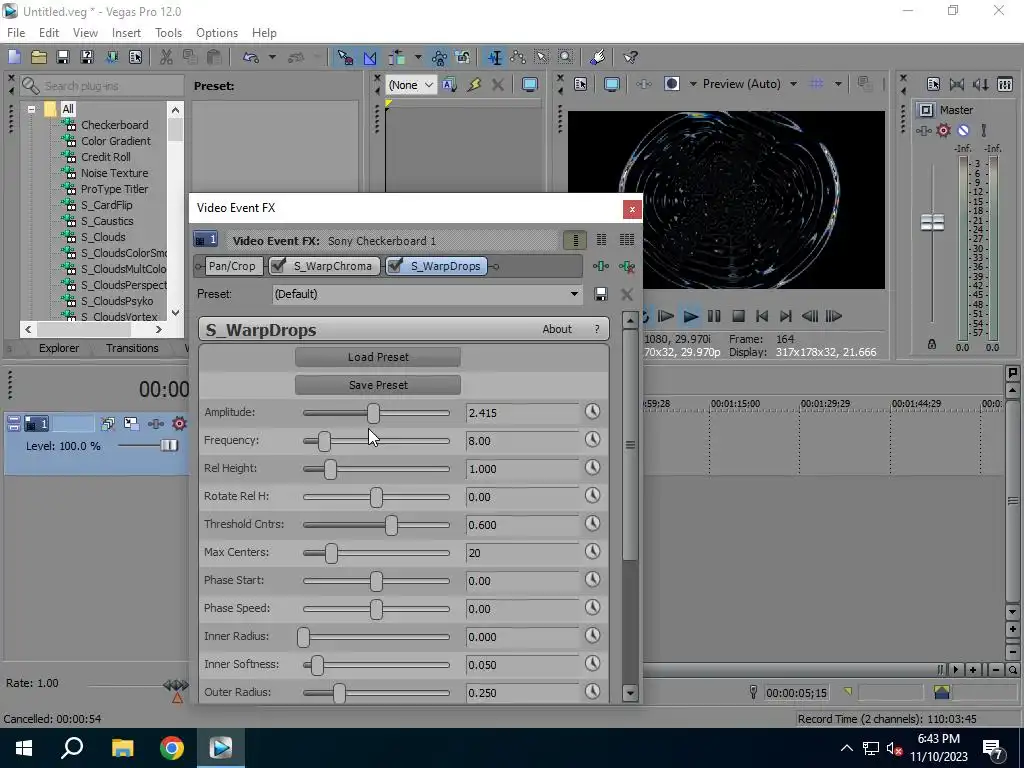Open track FX red gear icon
This screenshot has width=1024, height=768.
[179, 424]
